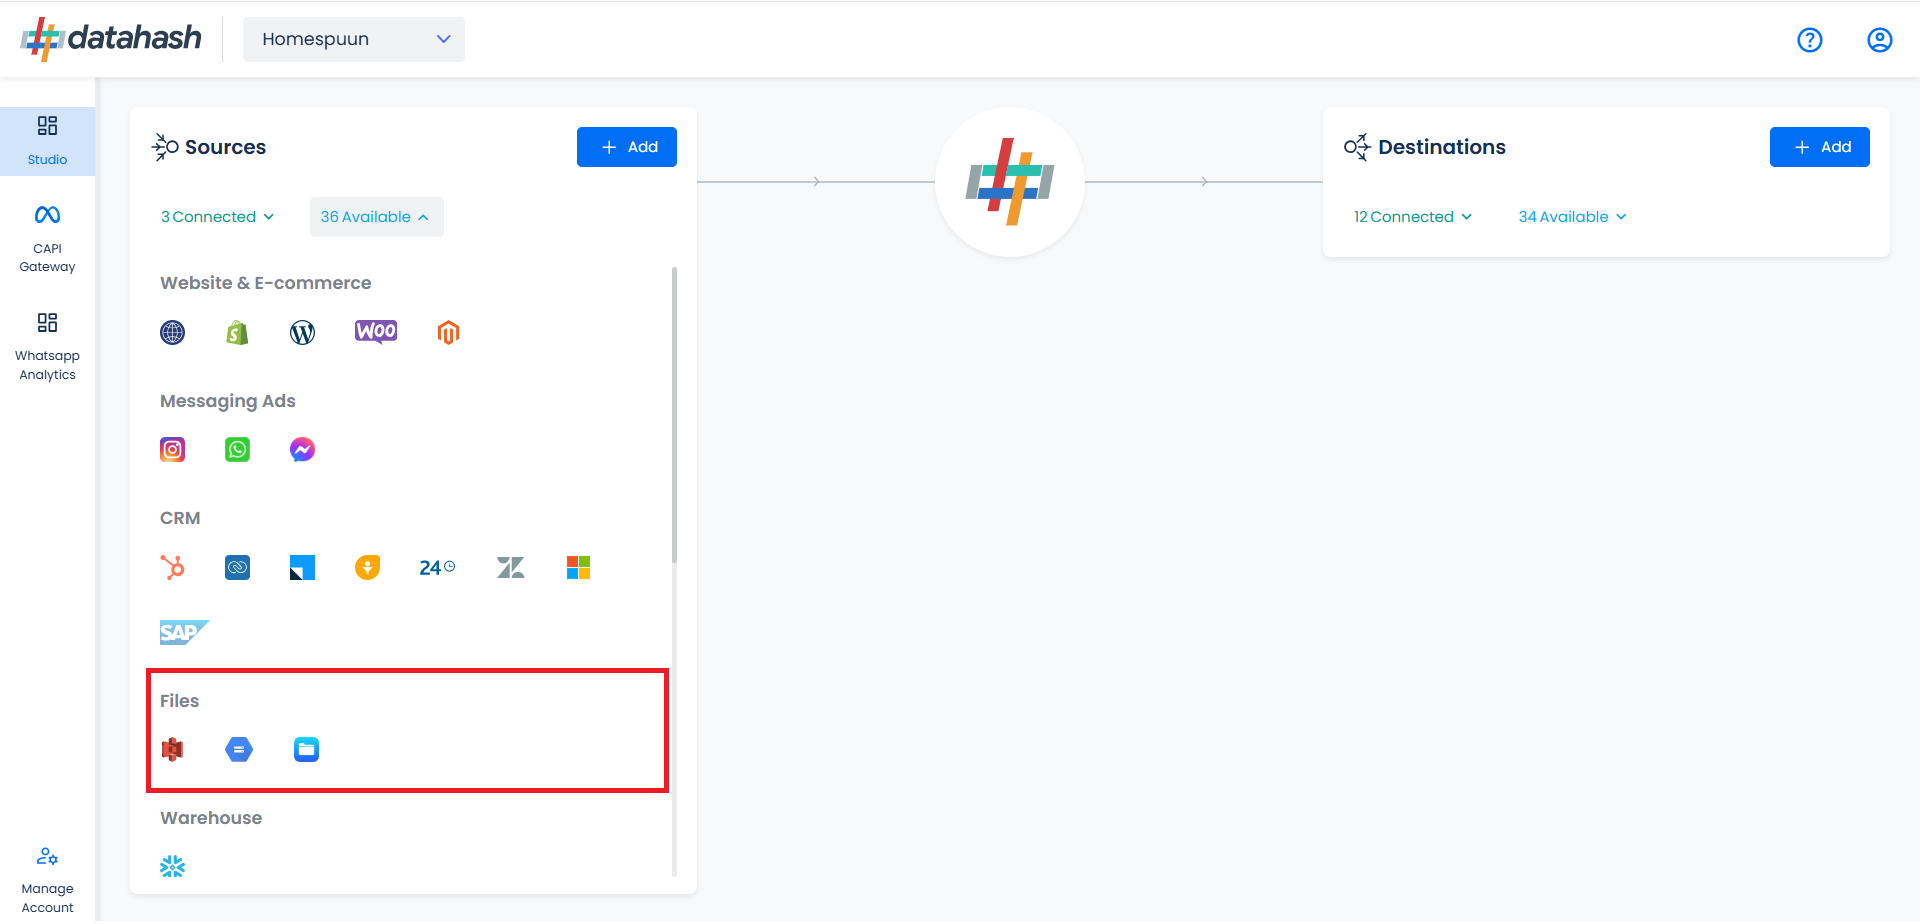Expand the 3 Connected sources list
Screen dimensions: 1920x924
pos(217,217)
